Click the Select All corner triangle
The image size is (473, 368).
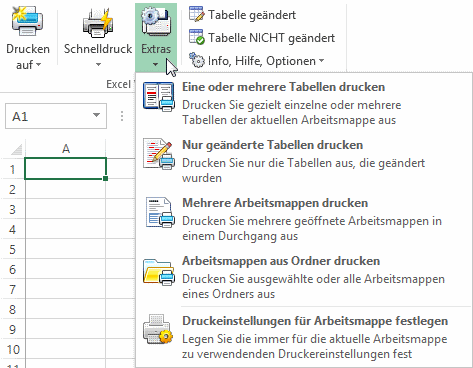[16, 150]
